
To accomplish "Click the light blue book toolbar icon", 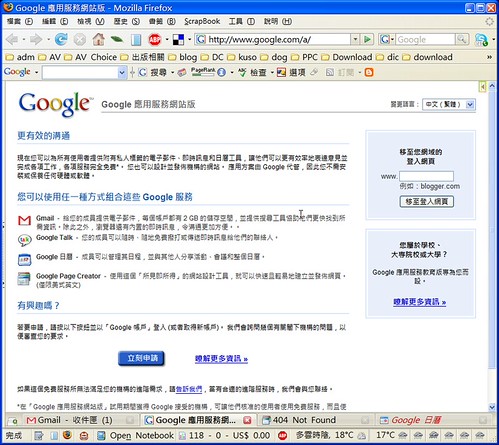I will (136, 40).
